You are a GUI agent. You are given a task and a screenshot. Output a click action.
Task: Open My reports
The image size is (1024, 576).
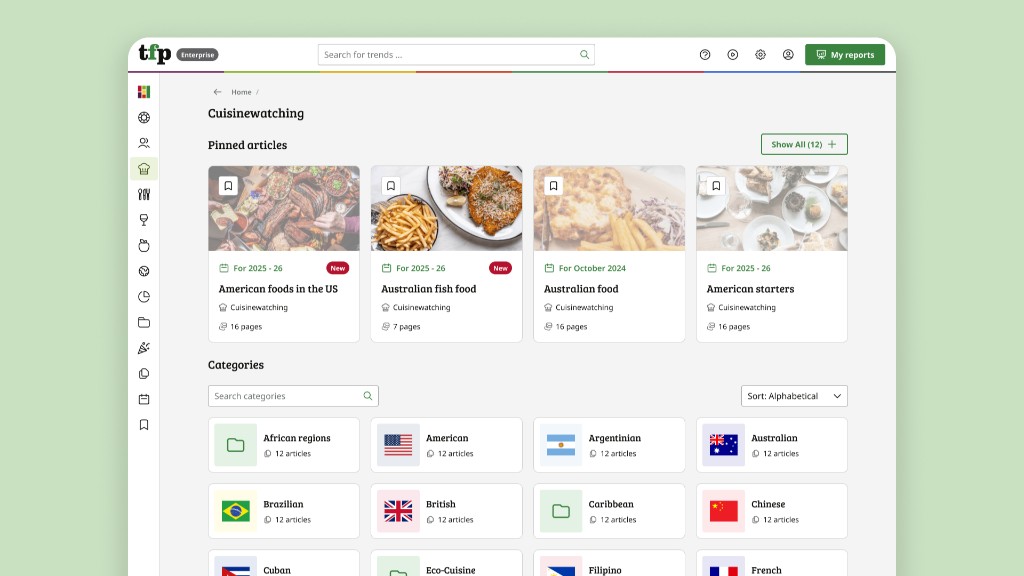pyautogui.click(x=845, y=55)
